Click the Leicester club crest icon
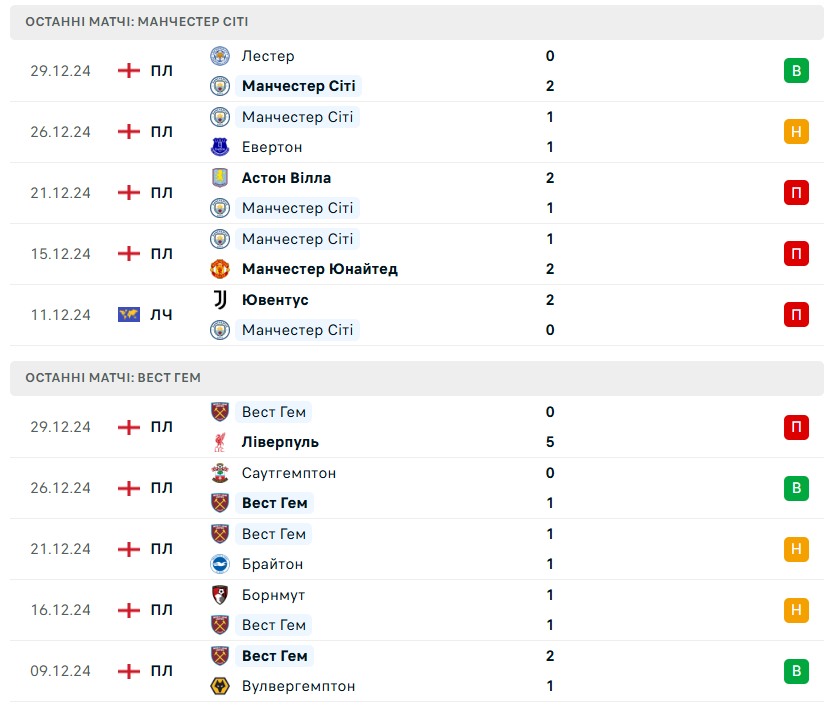 [220, 56]
